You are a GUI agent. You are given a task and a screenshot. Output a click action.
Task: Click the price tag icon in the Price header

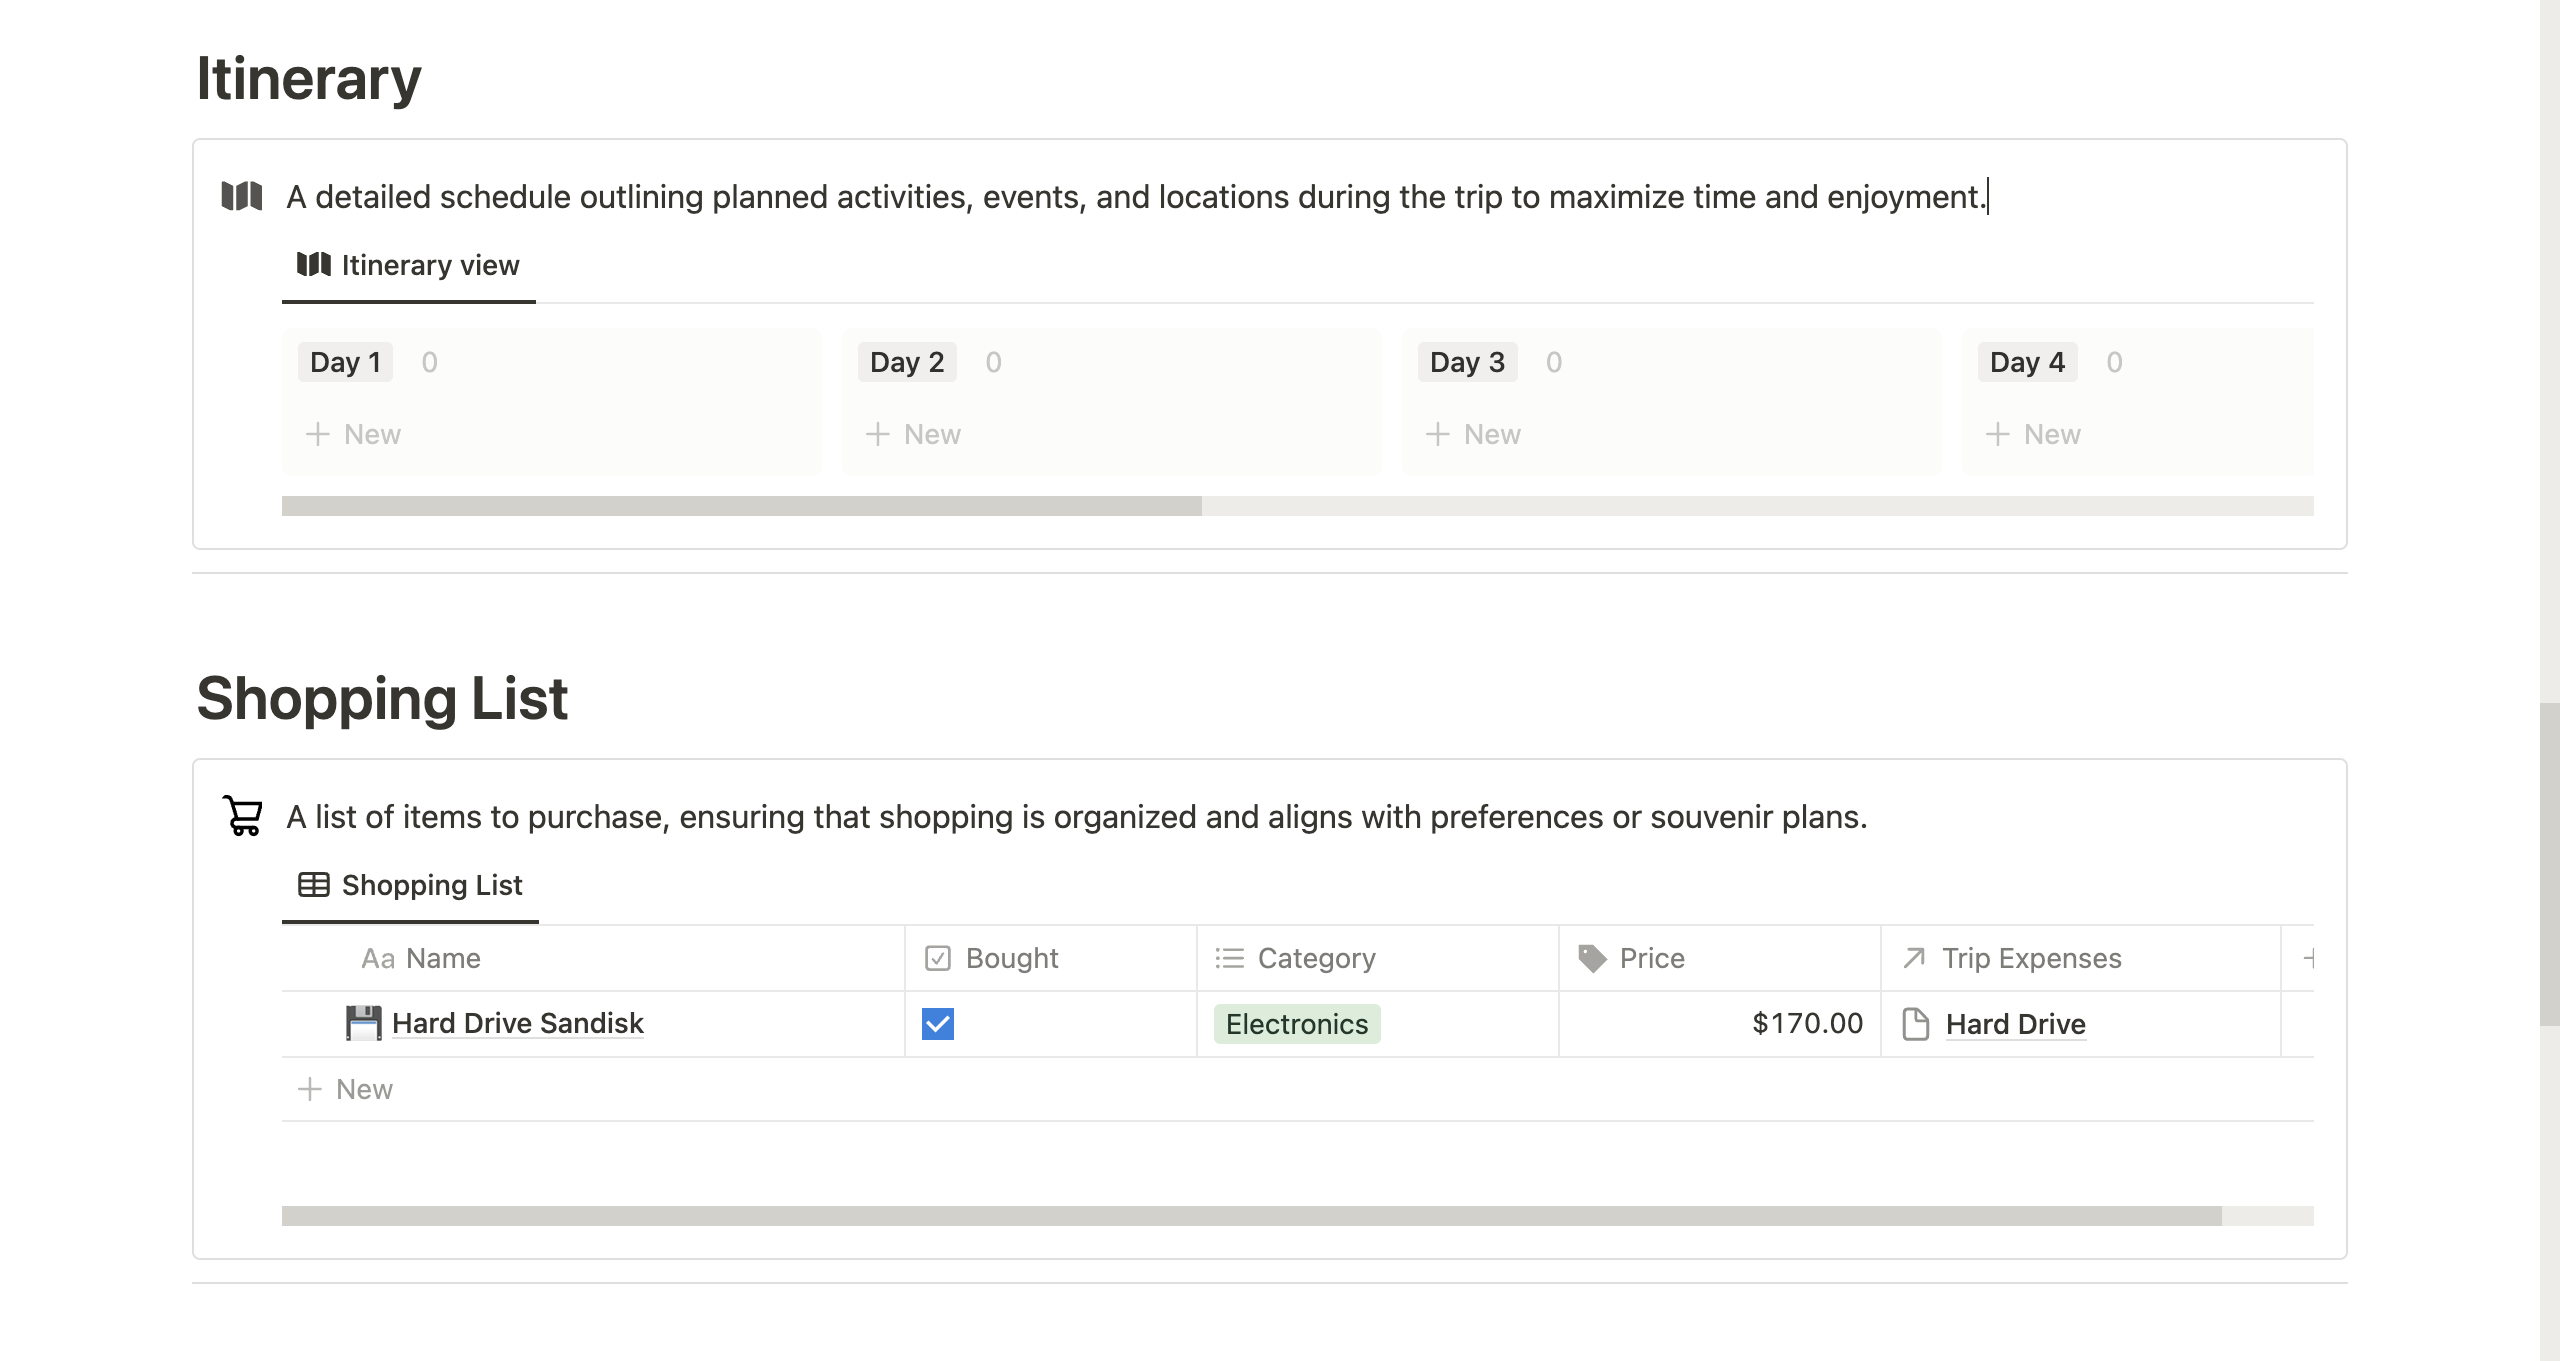[x=1592, y=958]
